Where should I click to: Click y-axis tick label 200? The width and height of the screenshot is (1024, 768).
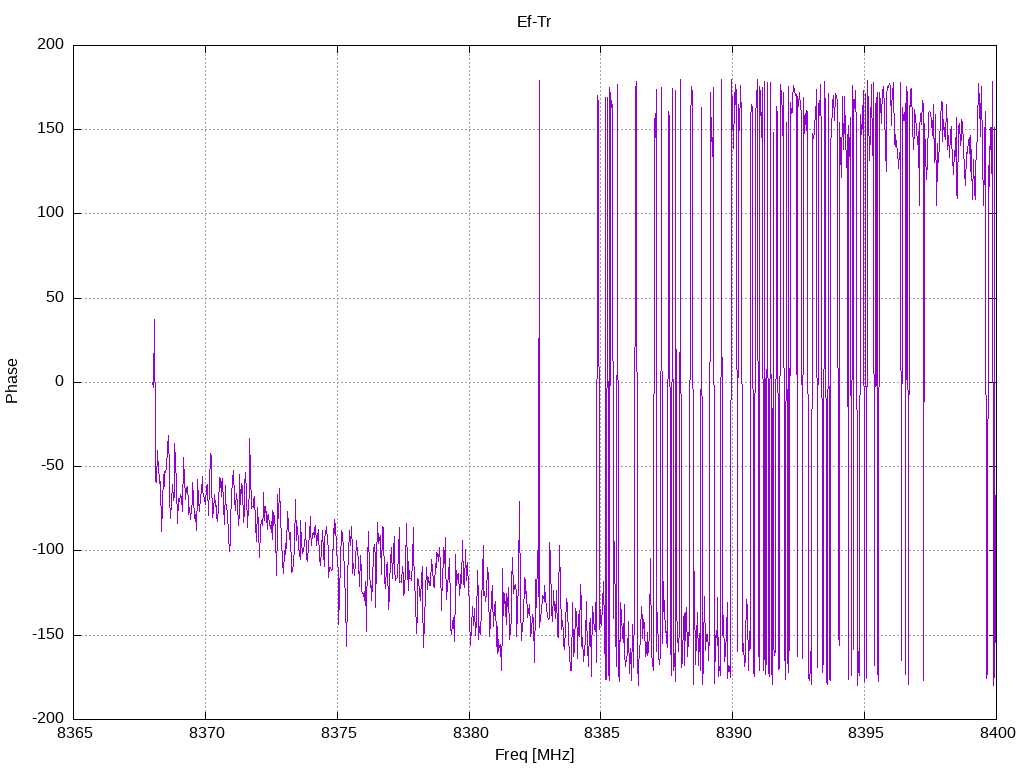click(51, 44)
